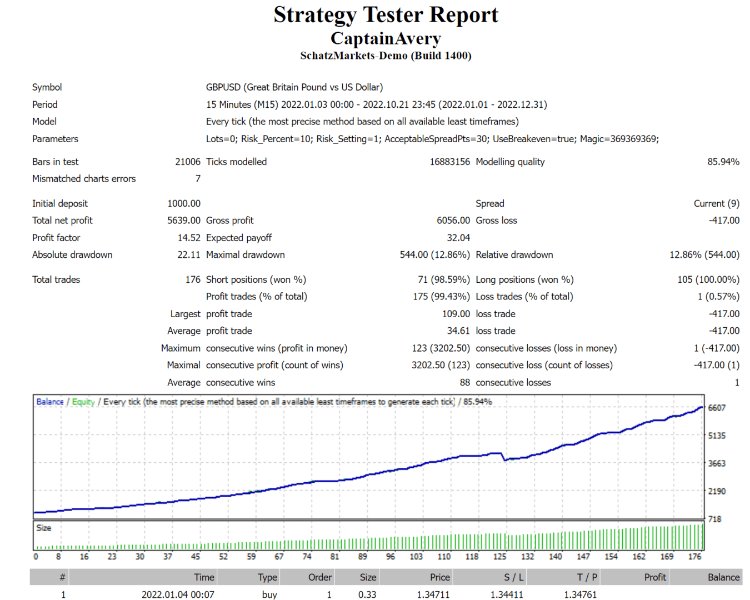Click the Strategy Tester Report title
This screenshot has width=750, height=600.
click(x=371, y=16)
